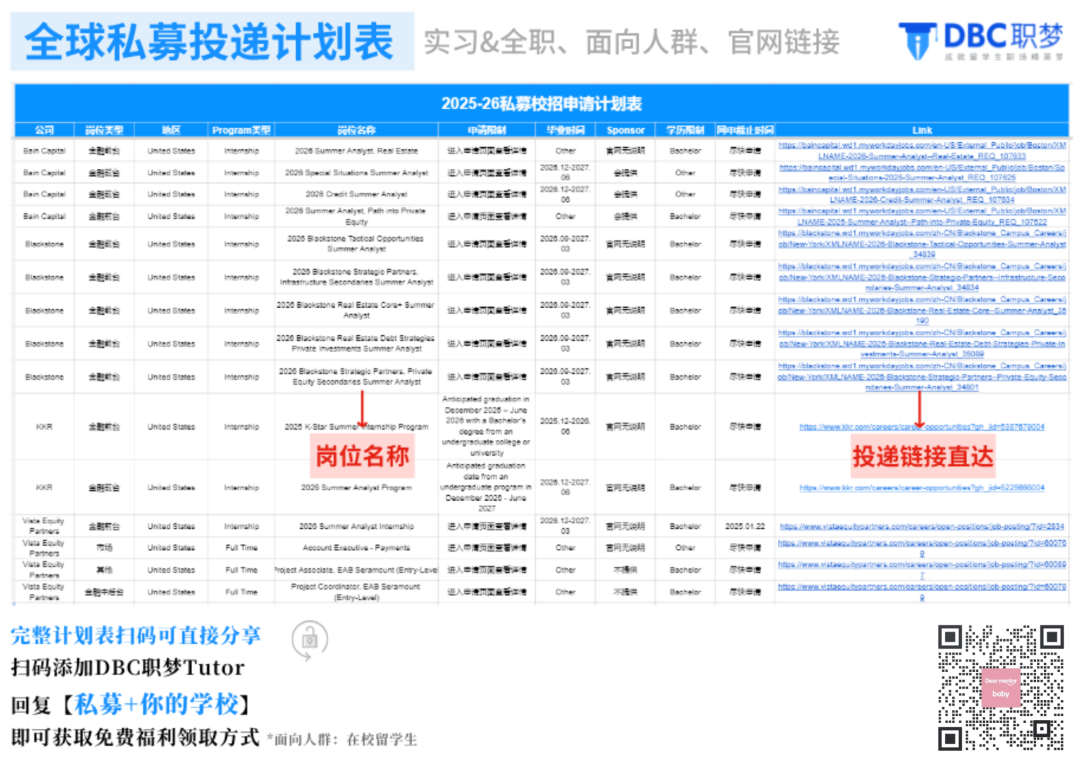The height and width of the screenshot is (765, 1080).
Task: Select cell '2026 Special Situations Summer Analyst'
Action: 356,173
